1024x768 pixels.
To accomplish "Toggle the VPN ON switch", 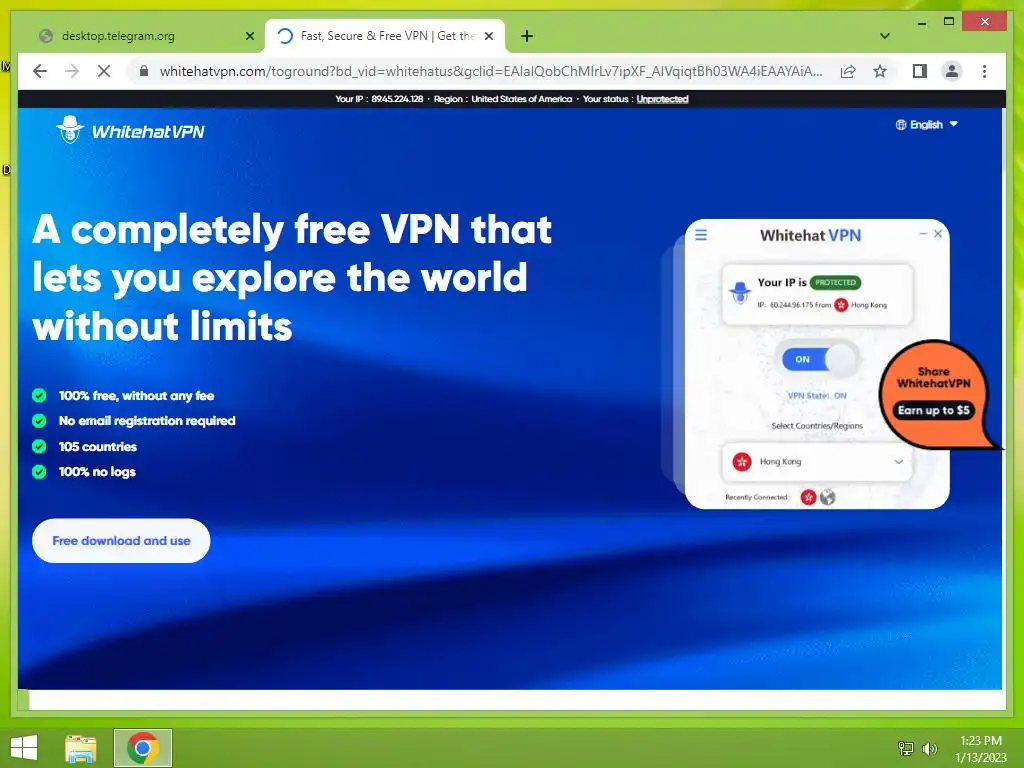I will click(820, 359).
